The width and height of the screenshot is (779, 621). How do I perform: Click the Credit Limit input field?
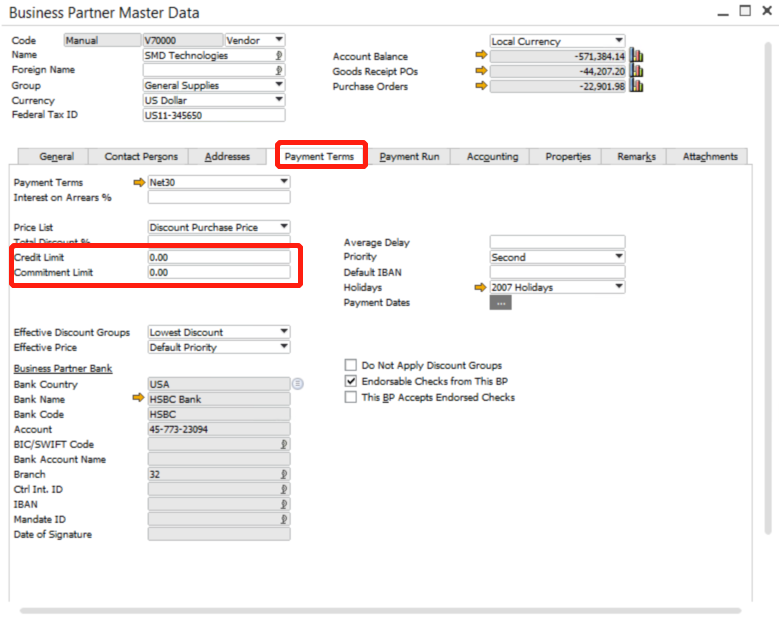point(219,257)
